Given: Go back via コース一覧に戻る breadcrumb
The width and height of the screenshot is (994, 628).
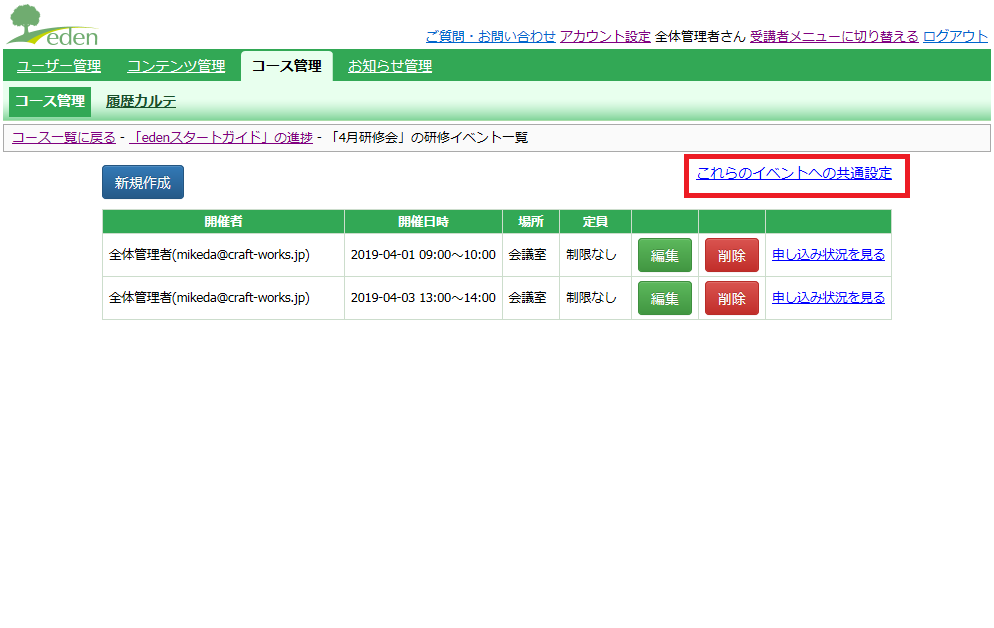Looking at the screenshot, I should pos(64,138).
